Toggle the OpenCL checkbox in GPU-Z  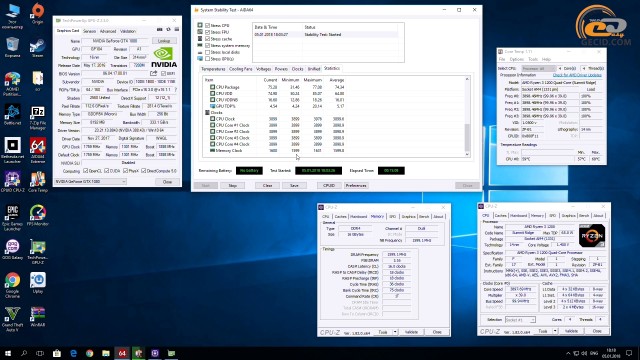coord(85,171)
